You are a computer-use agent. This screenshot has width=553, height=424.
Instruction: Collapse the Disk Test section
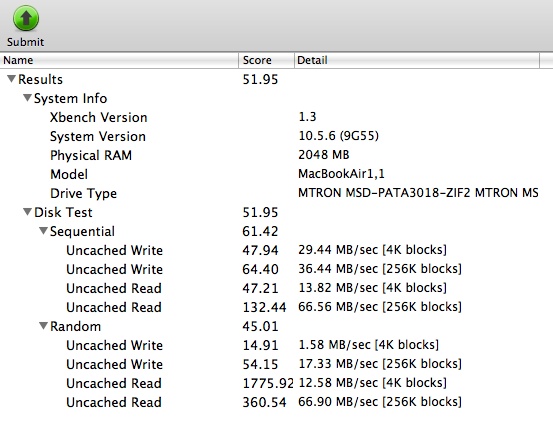click(x=27, y=212)
